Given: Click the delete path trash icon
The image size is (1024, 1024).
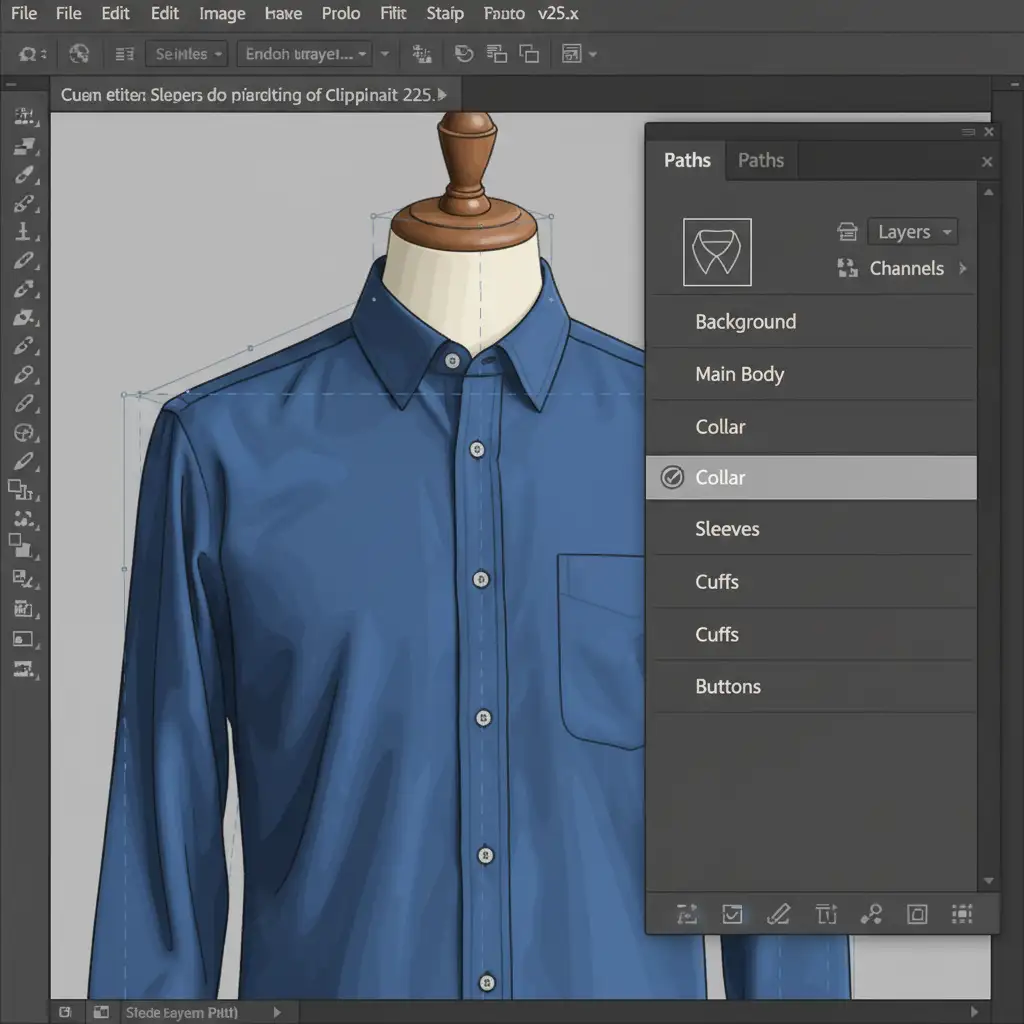Looking at the screenshot, I should coord(826,913).
